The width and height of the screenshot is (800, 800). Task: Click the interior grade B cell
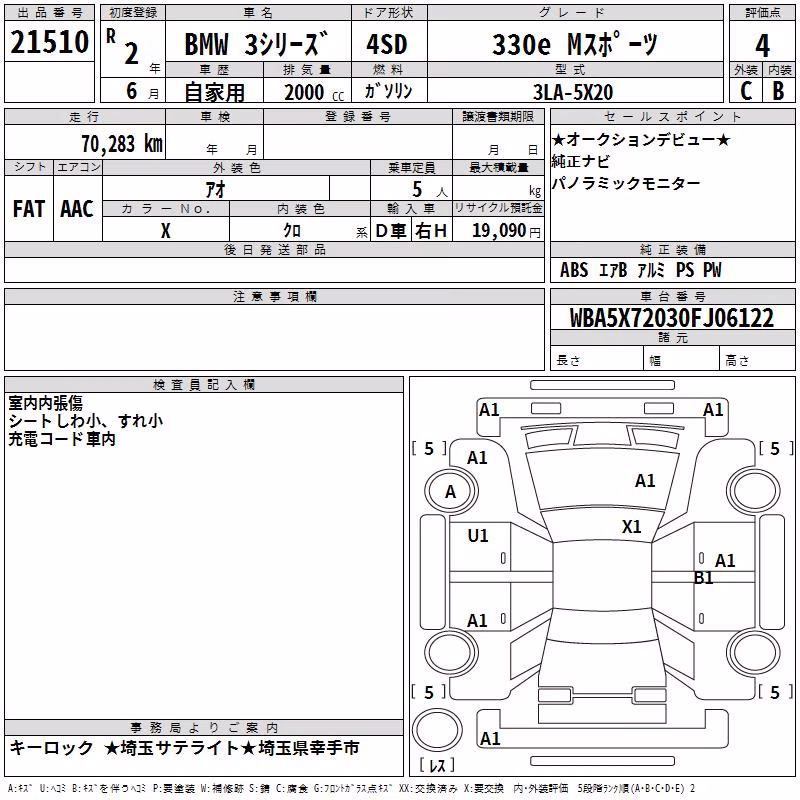[x=779, y=91]
